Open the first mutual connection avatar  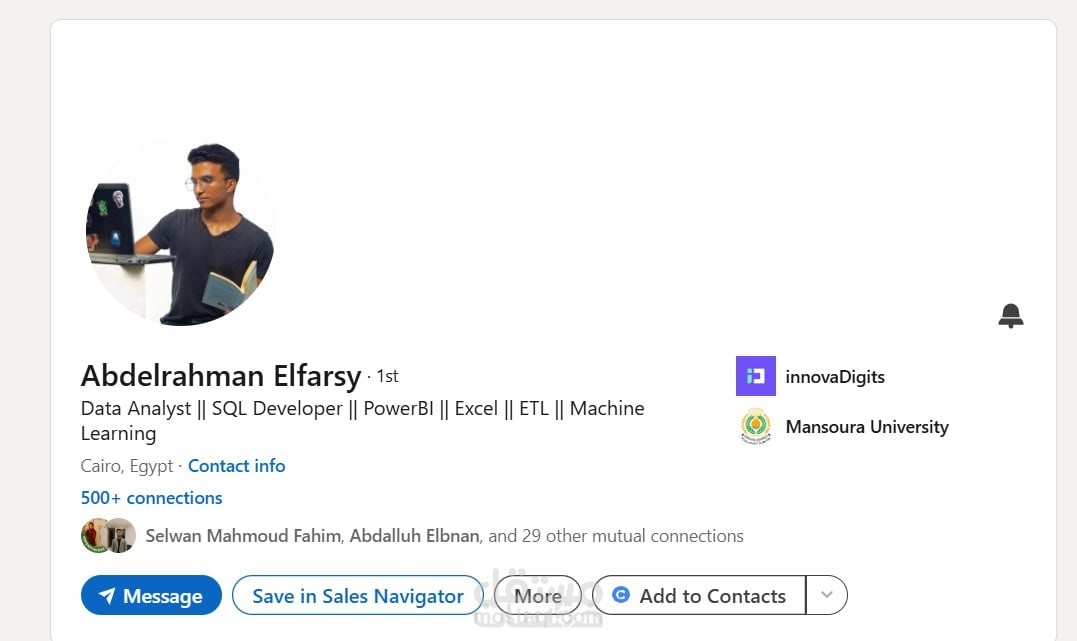[x=95, y=536]
